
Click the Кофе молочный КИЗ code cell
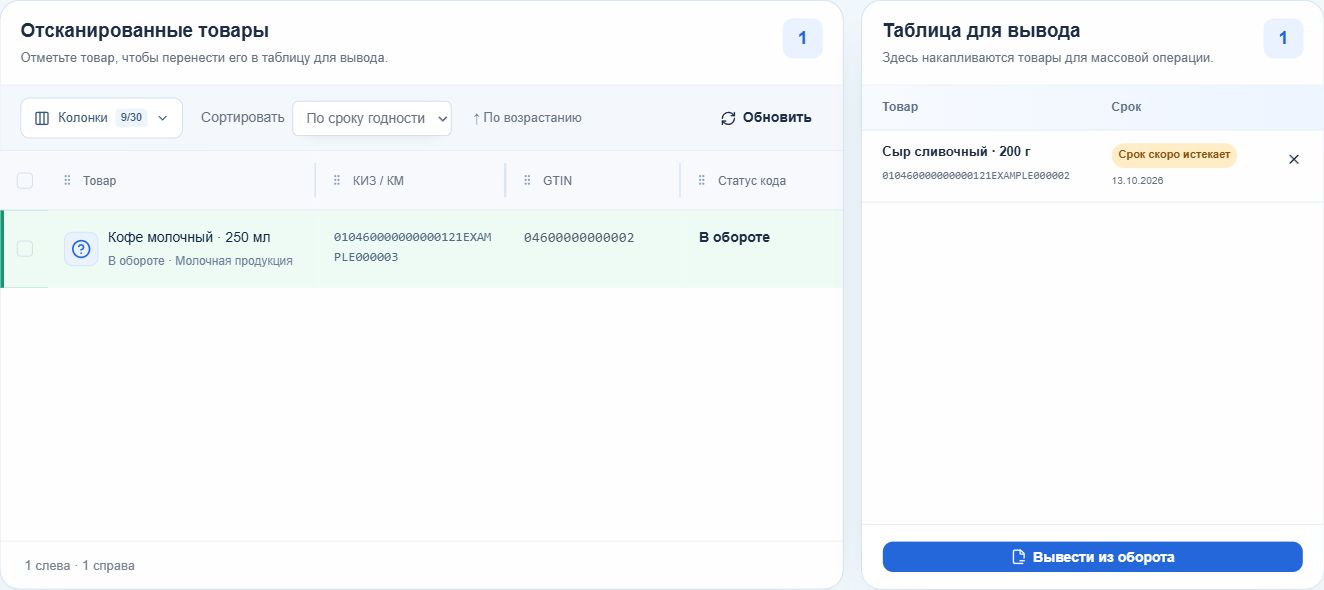click(x=412, y=247)
